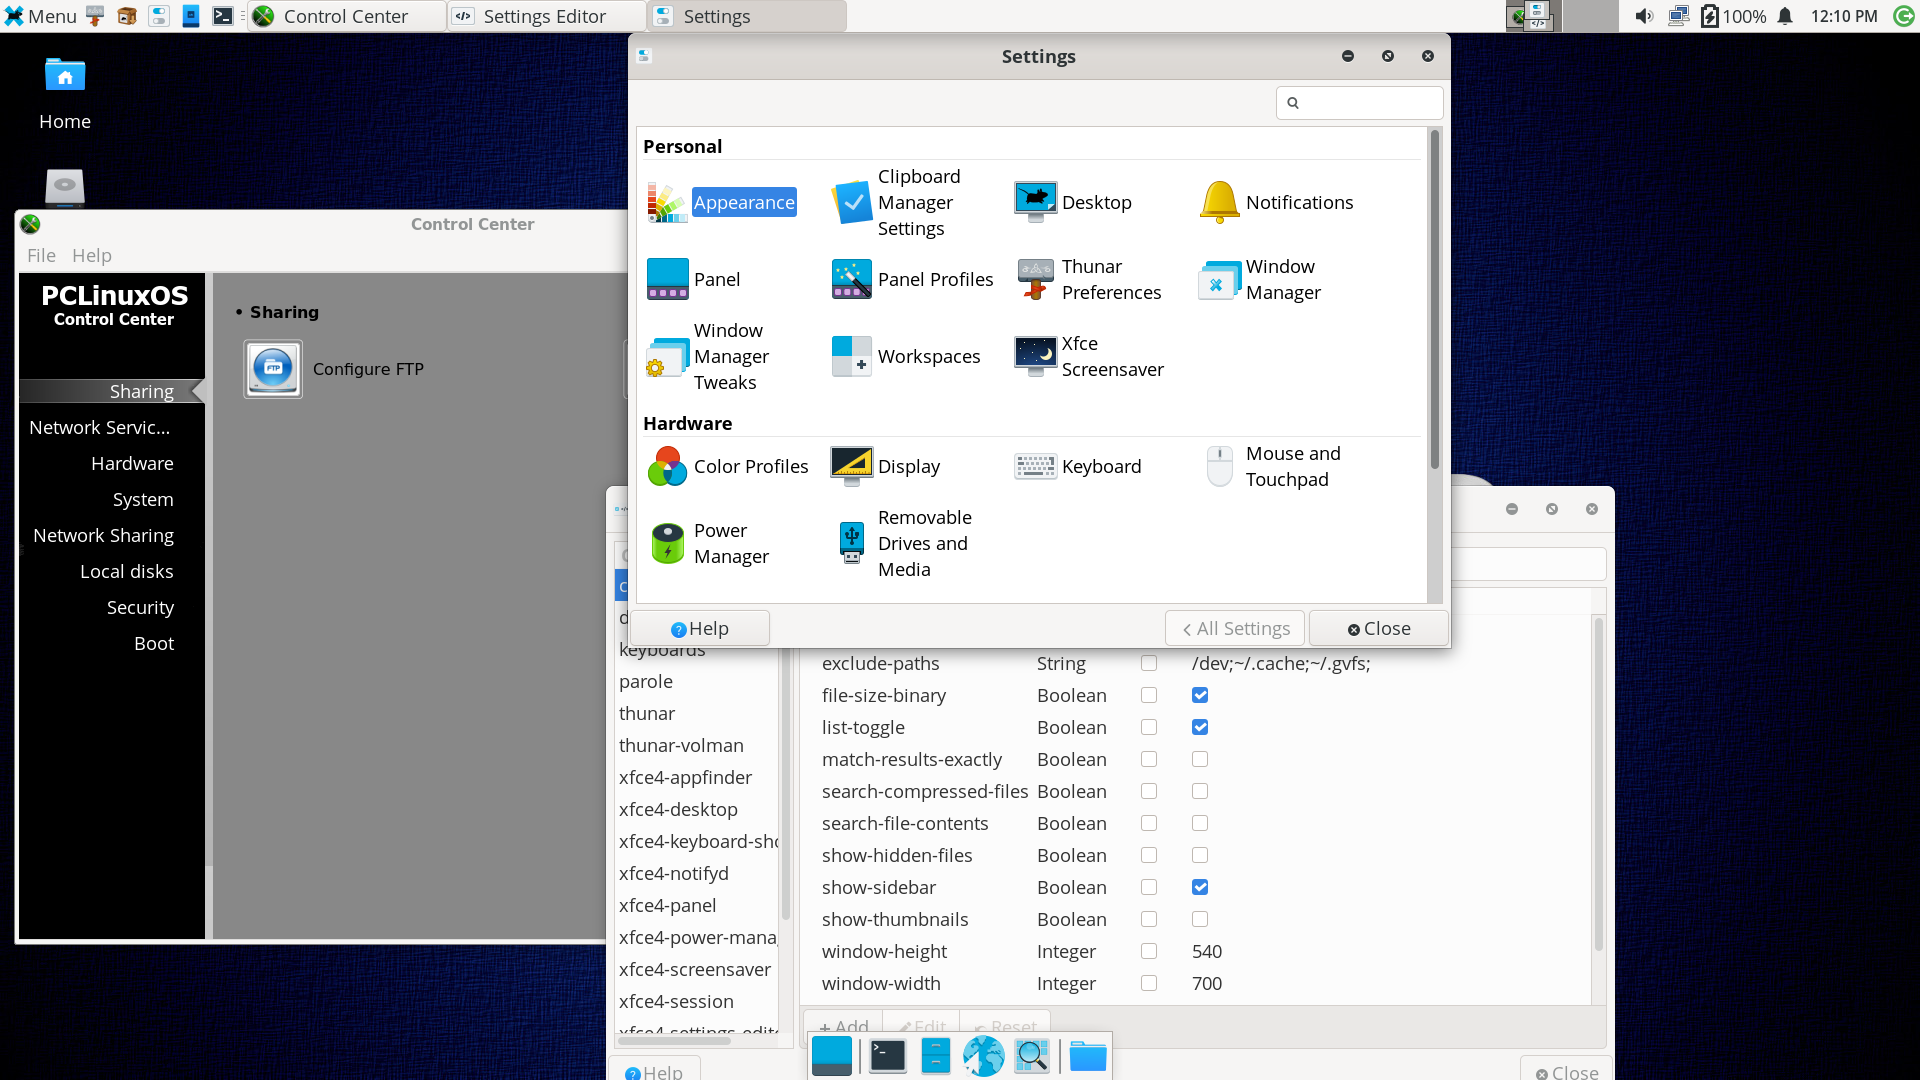This screenshot has height=1080, width=1920.
Task: Switch to Settings Editor taskbar window
Action: pyautogui.click(x=546, y=16)
